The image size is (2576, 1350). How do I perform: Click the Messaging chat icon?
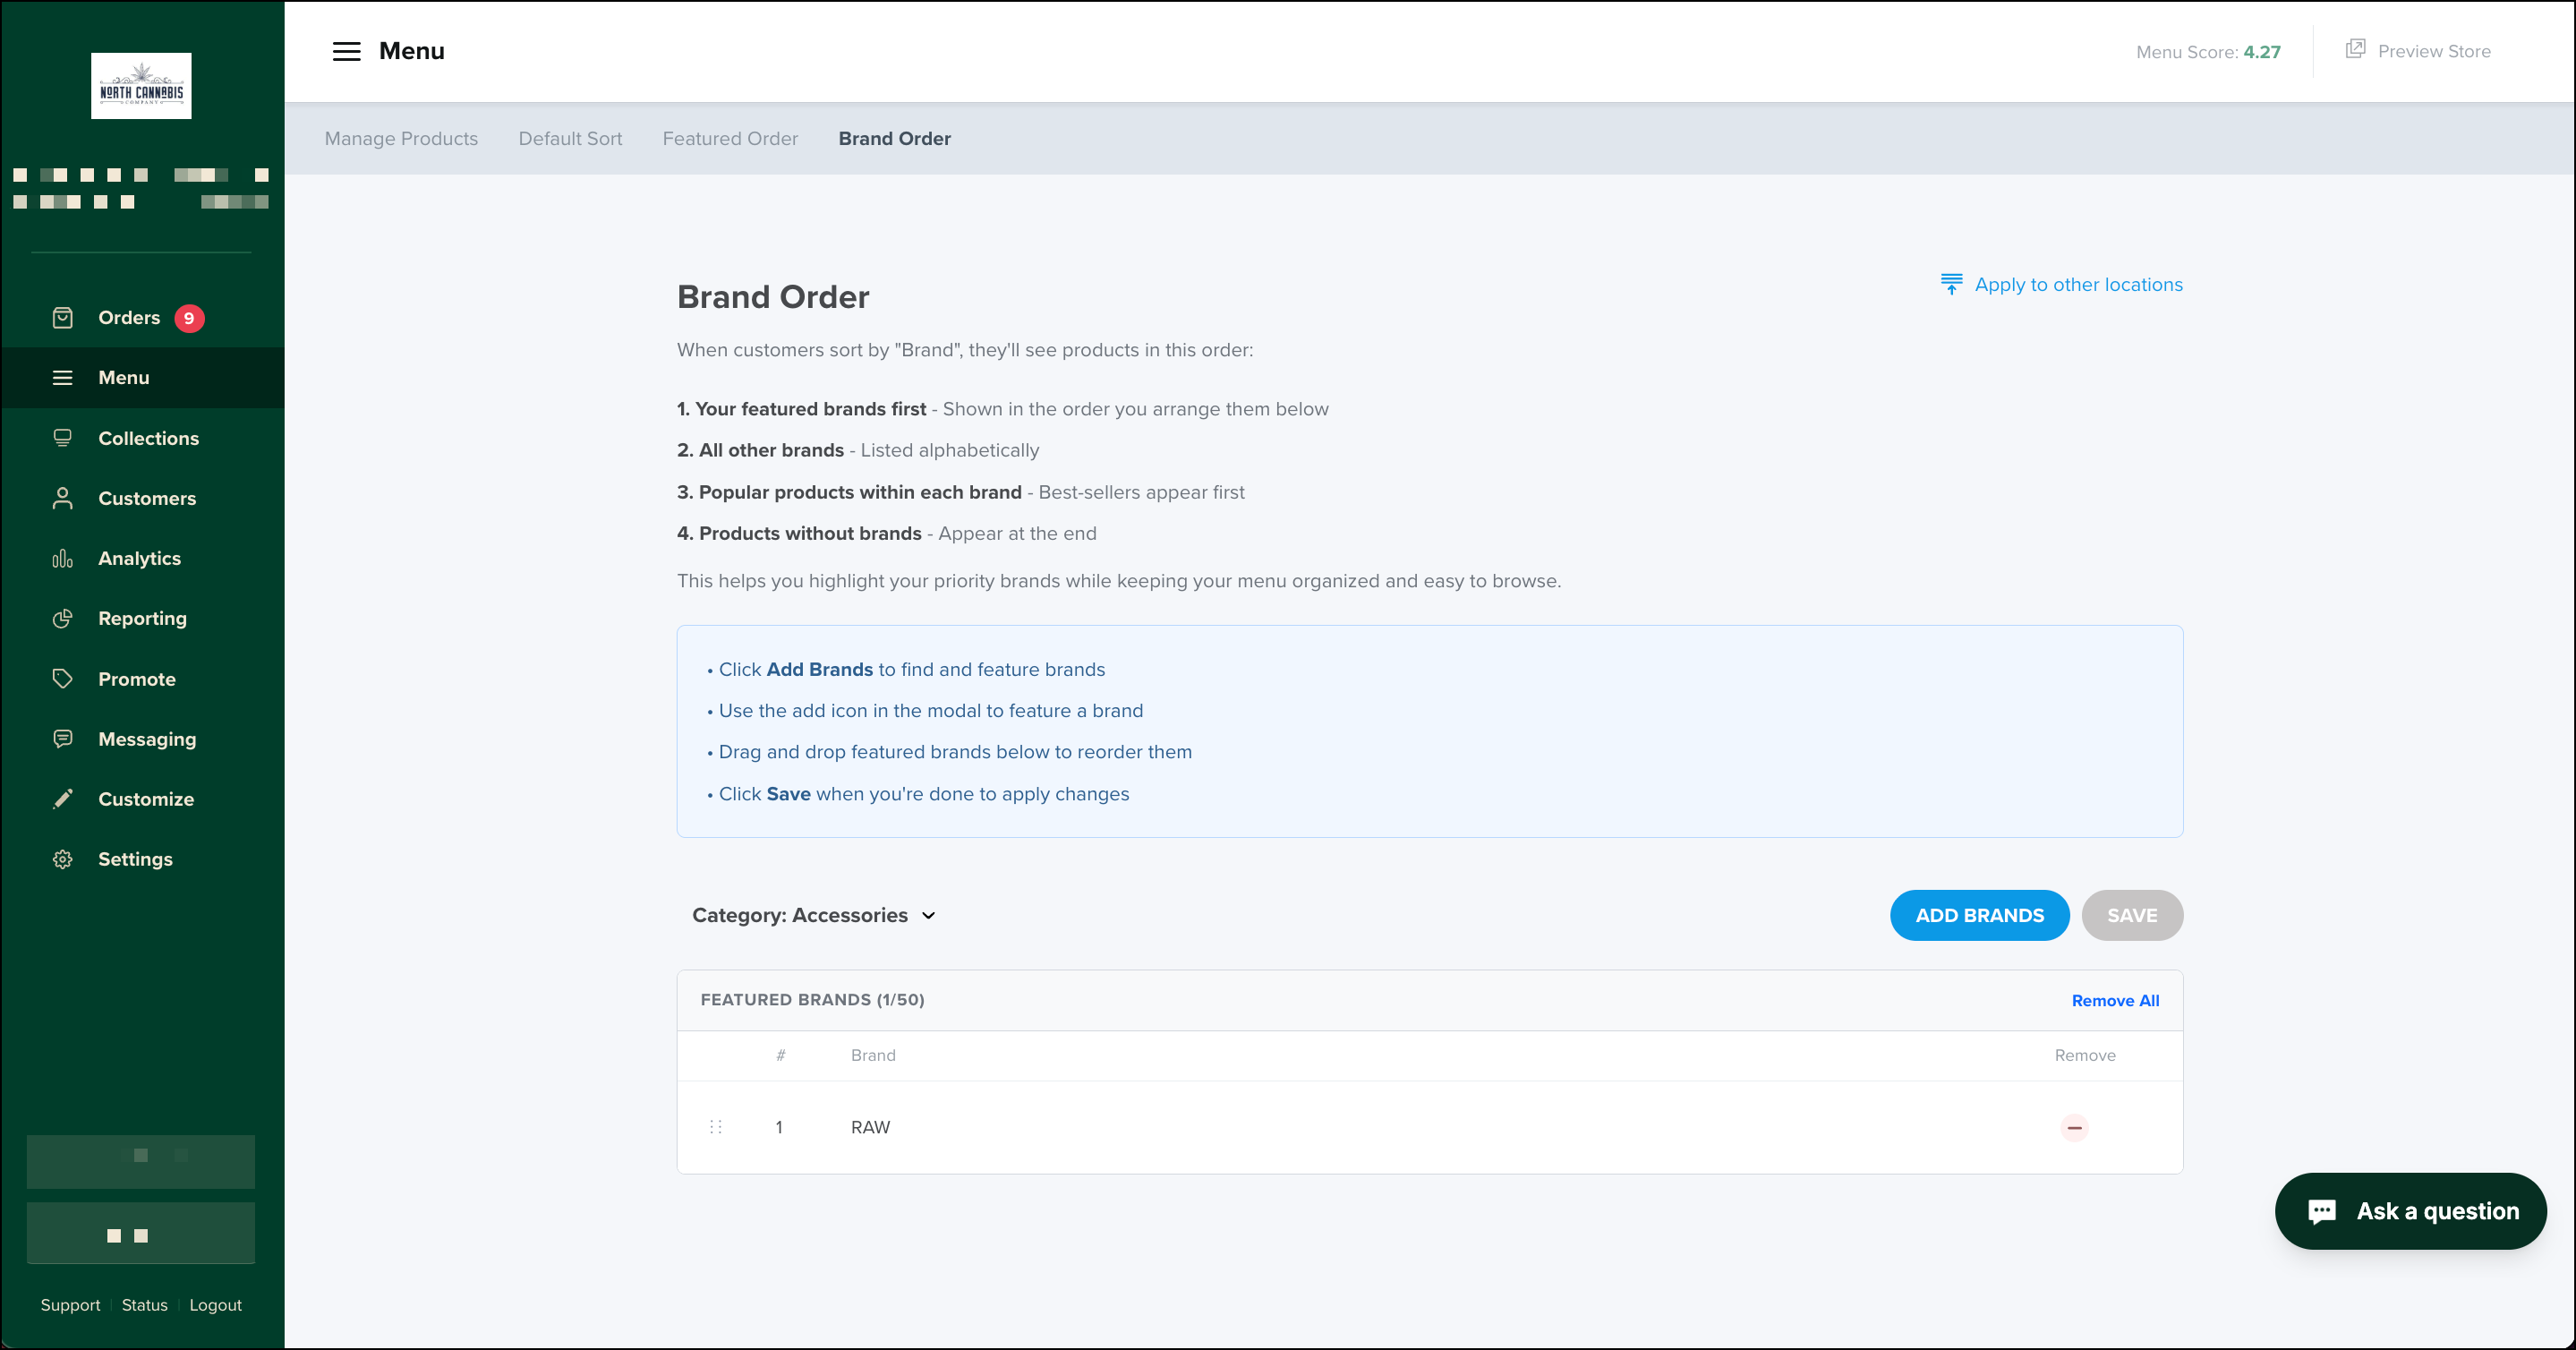coord(62,739)
